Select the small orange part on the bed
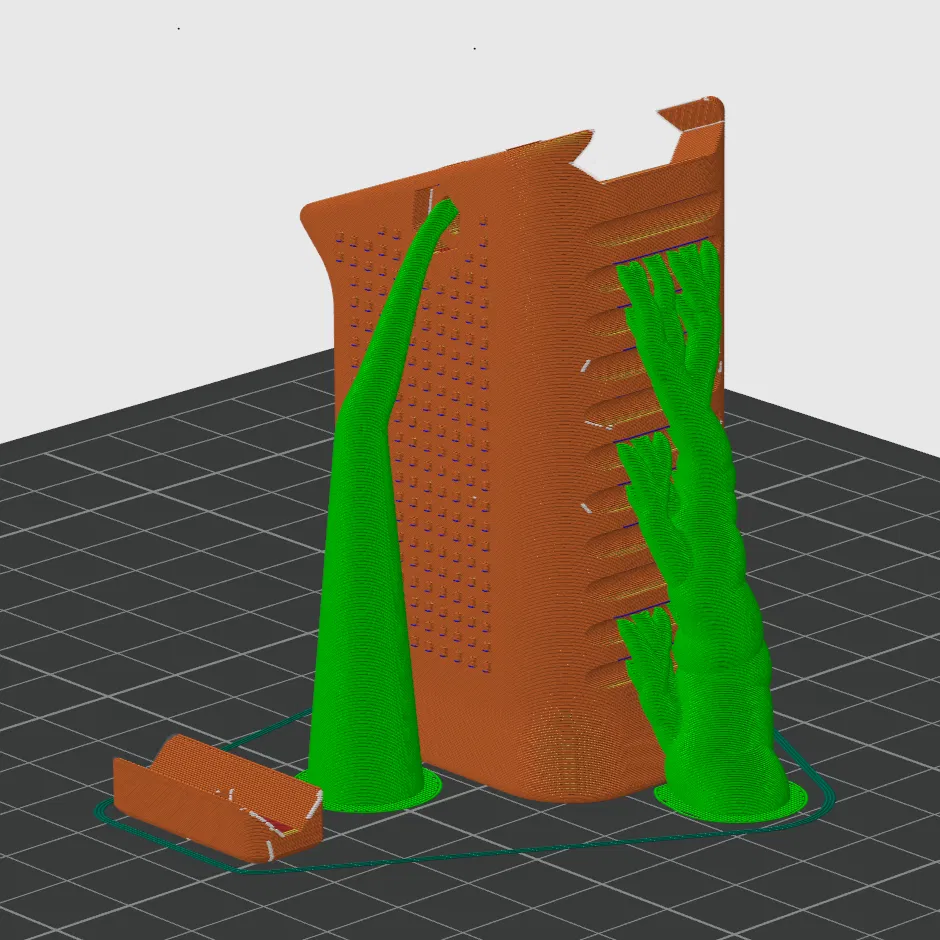940x940 pixels. pyautogui.click(x=218, y=798)
